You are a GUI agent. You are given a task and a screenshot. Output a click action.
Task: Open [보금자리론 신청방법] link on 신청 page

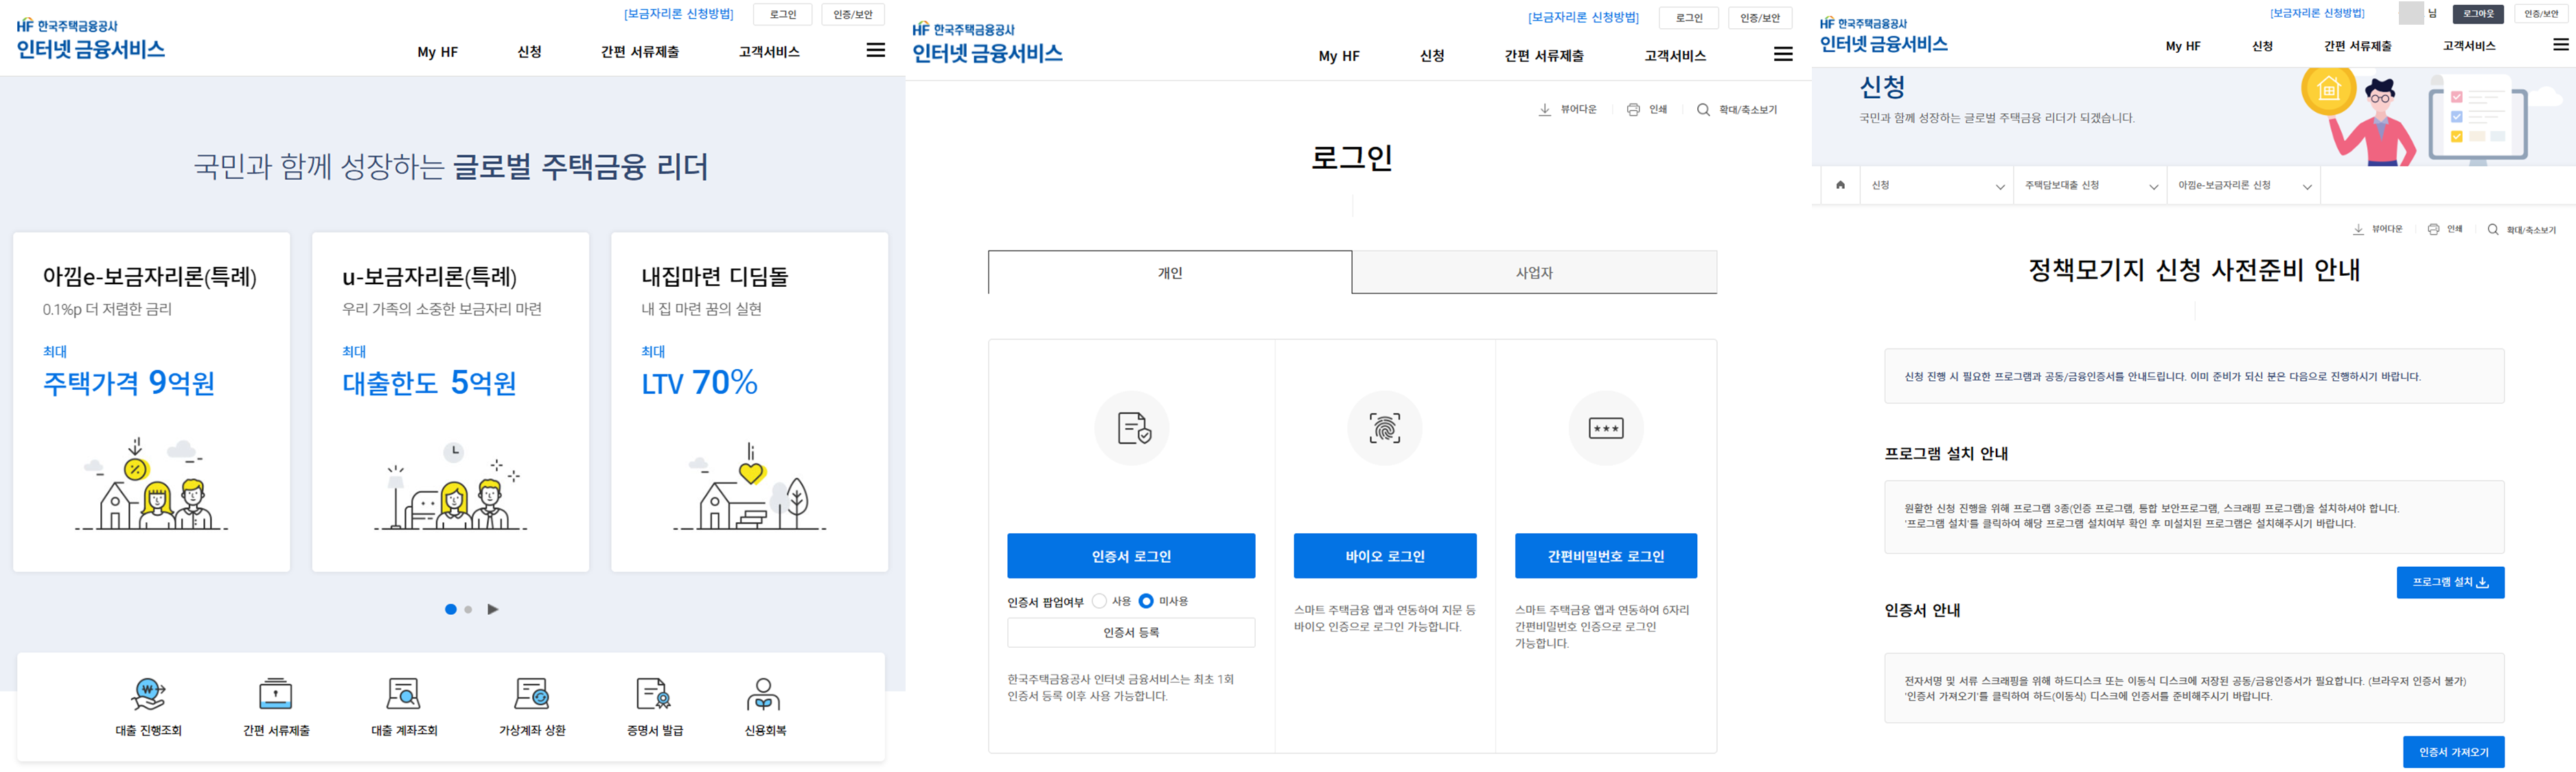tap(2317, 13)
